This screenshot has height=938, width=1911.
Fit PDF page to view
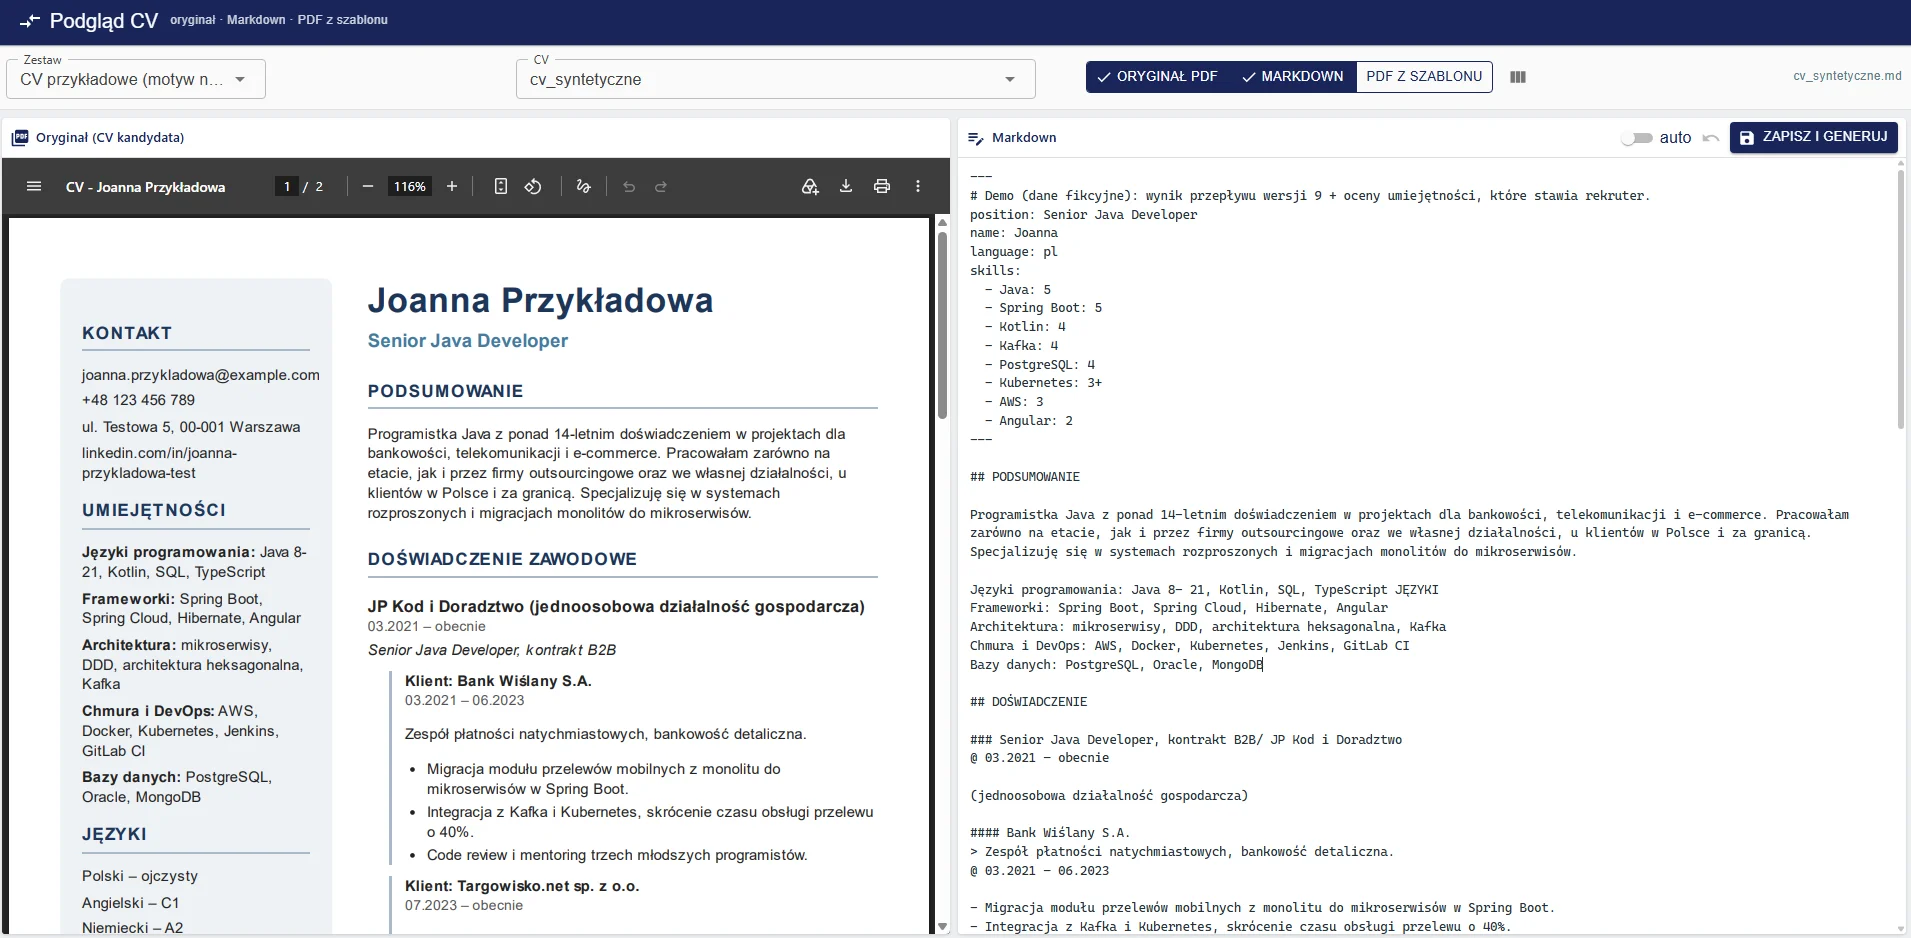(501, 187)
